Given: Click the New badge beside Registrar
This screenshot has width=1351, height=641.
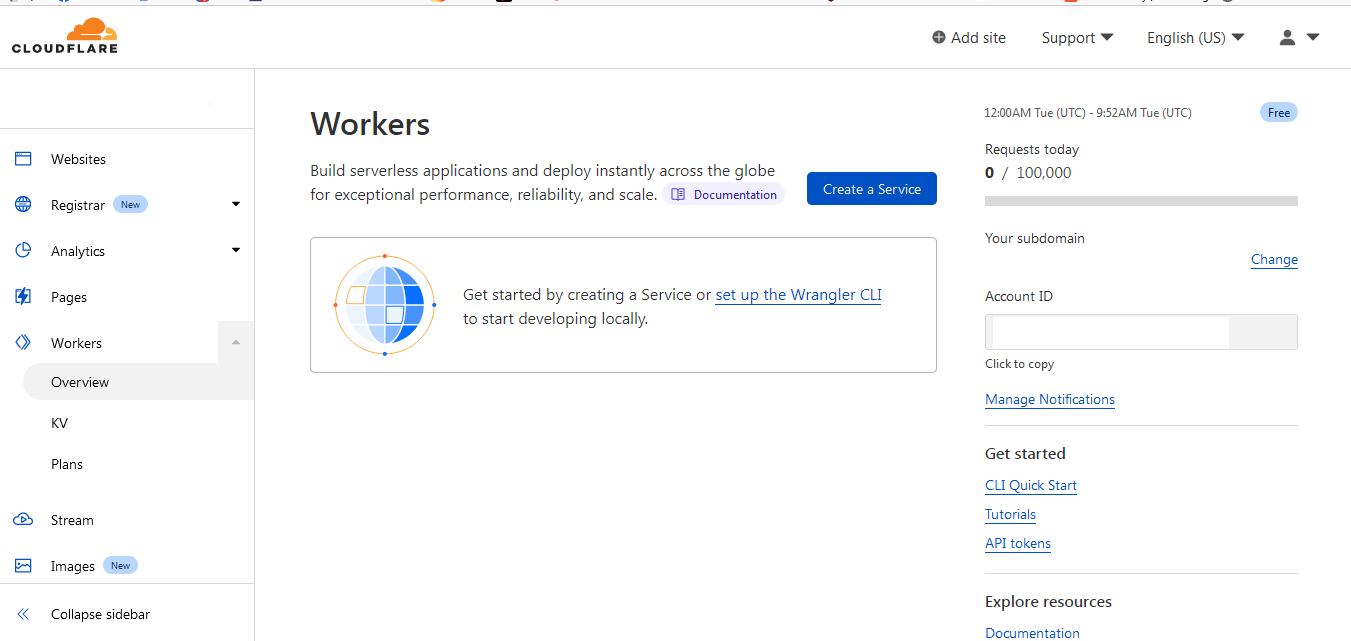Looking at the screenshot, I should click(131, 204).
